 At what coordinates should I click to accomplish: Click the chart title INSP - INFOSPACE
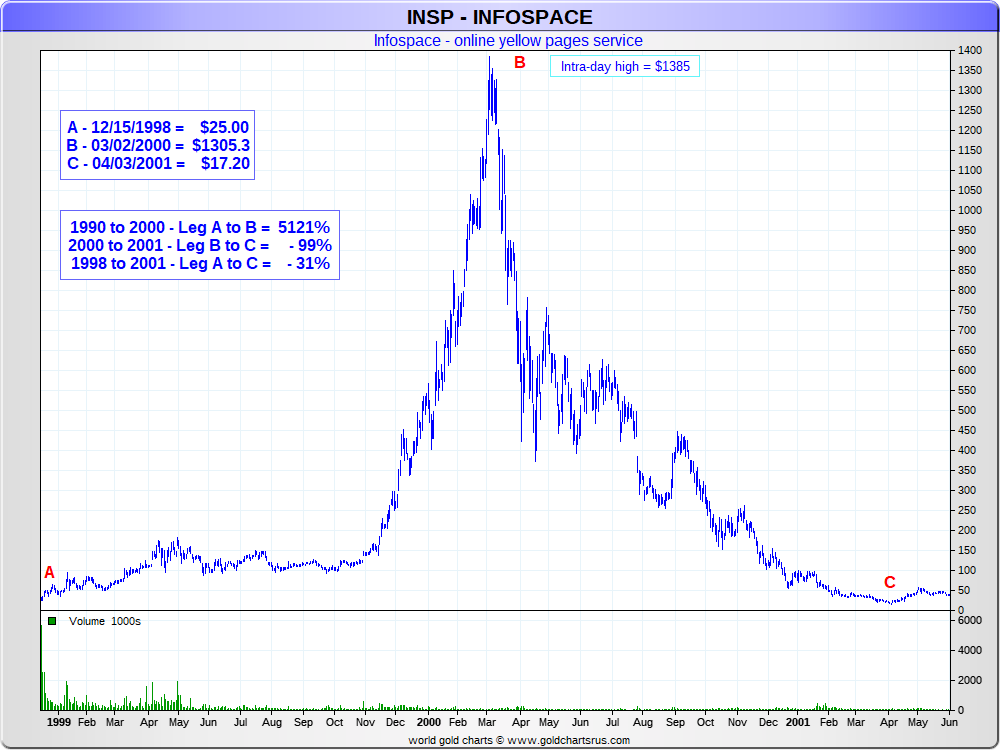pos(499,17)
